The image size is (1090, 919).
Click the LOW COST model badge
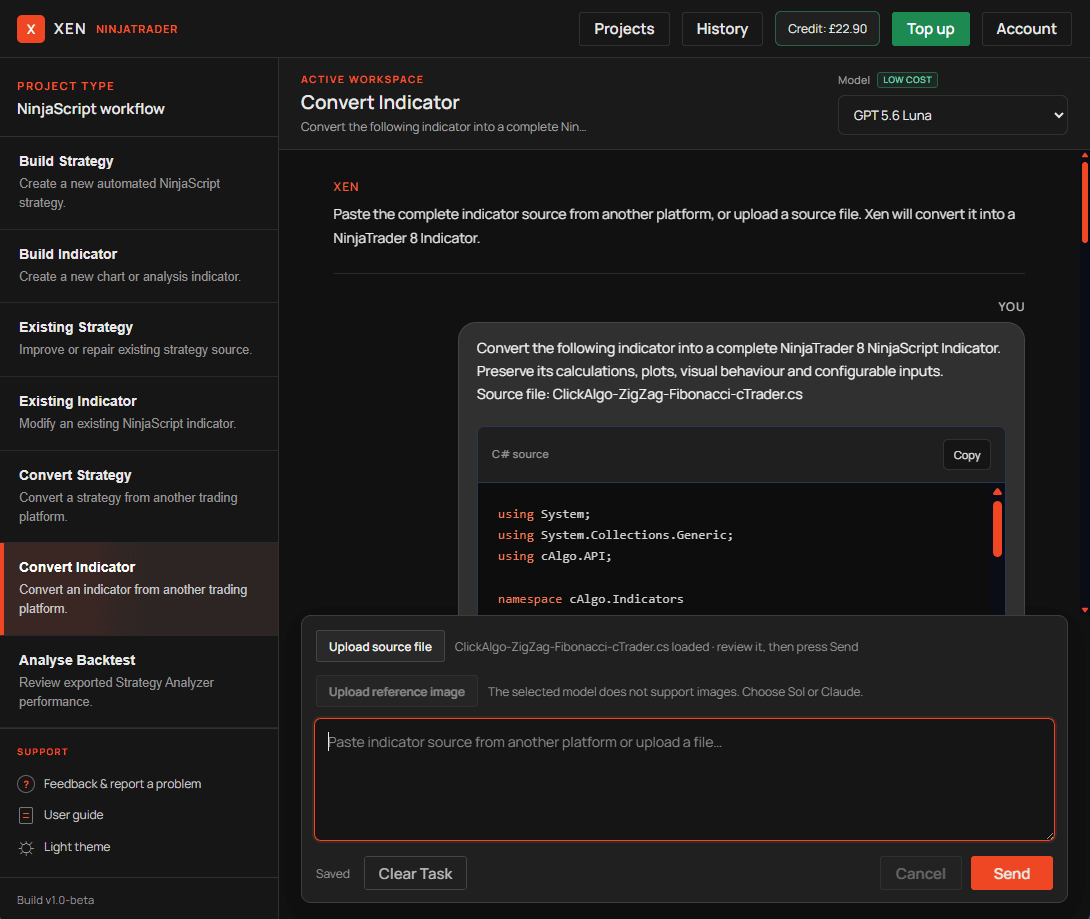click(907, 80)
